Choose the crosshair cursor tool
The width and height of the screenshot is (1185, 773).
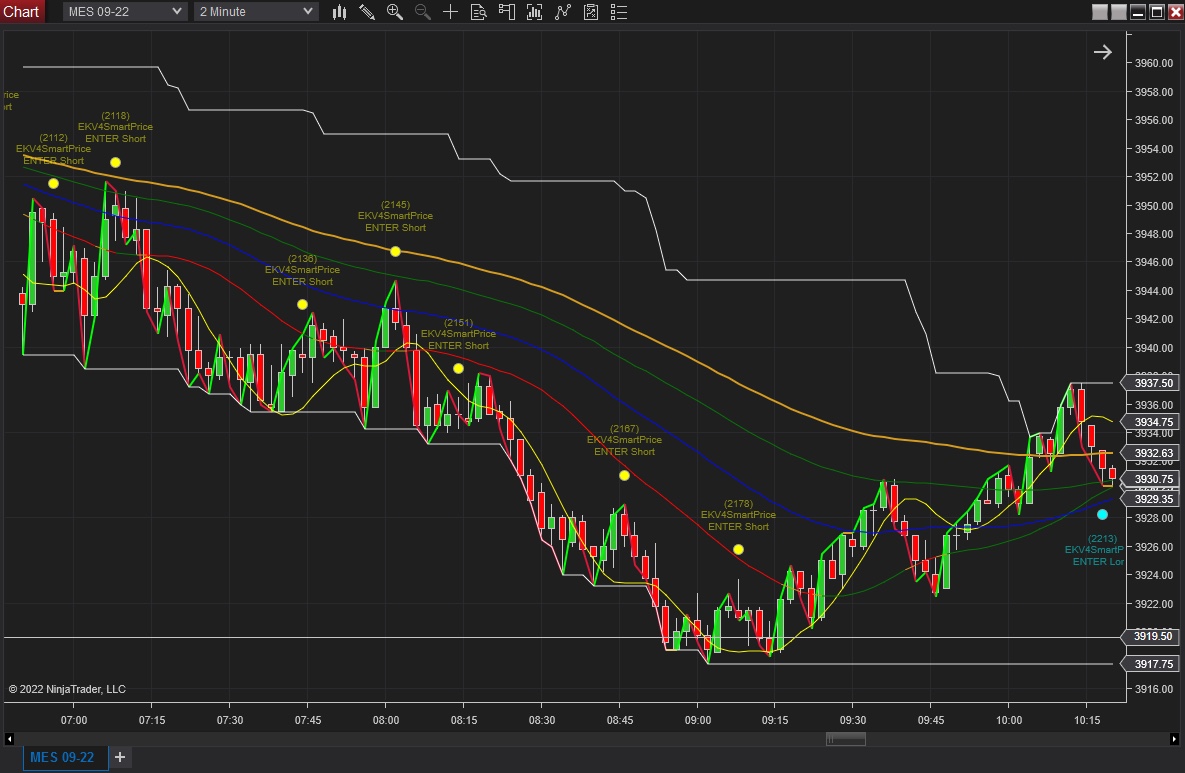[x=450, y=12]
